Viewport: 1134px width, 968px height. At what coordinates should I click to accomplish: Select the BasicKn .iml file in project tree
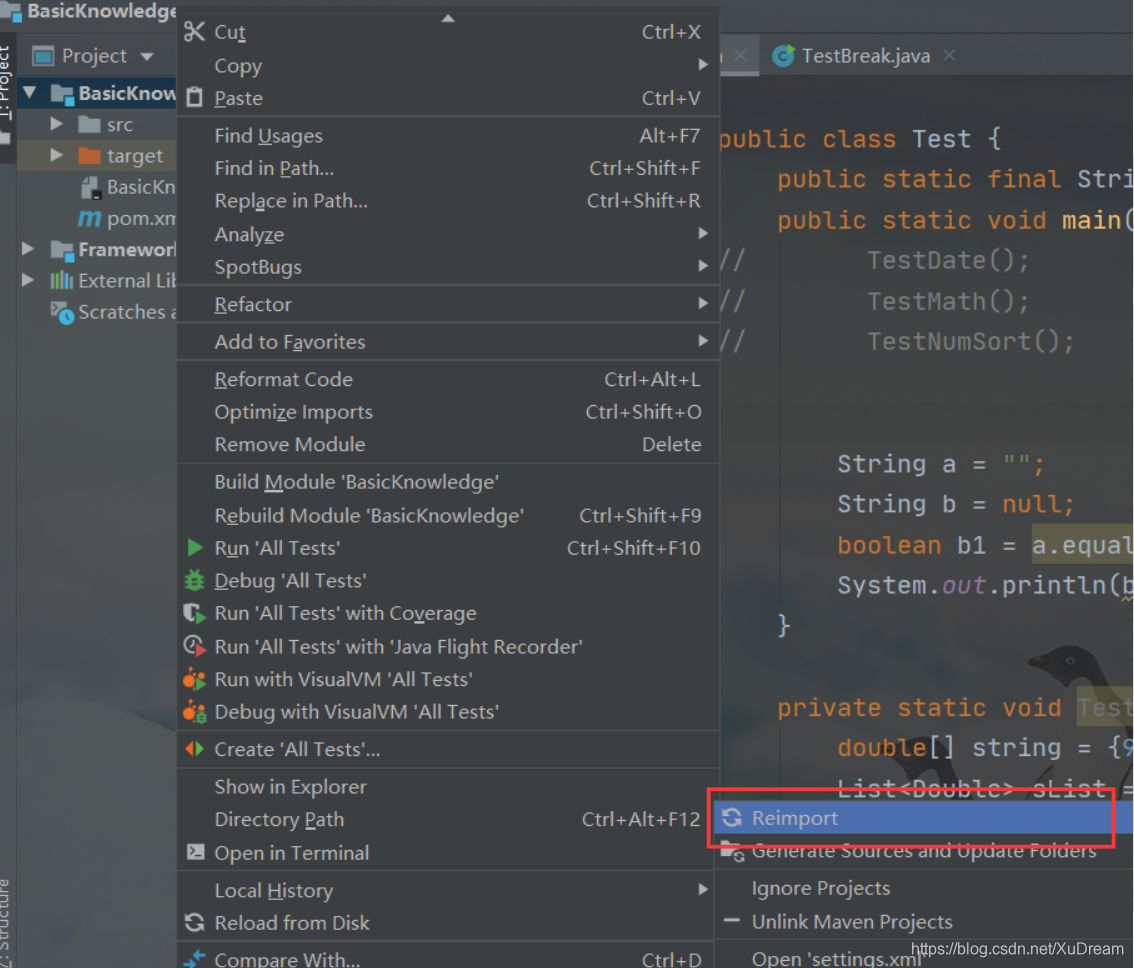[129, 187]
